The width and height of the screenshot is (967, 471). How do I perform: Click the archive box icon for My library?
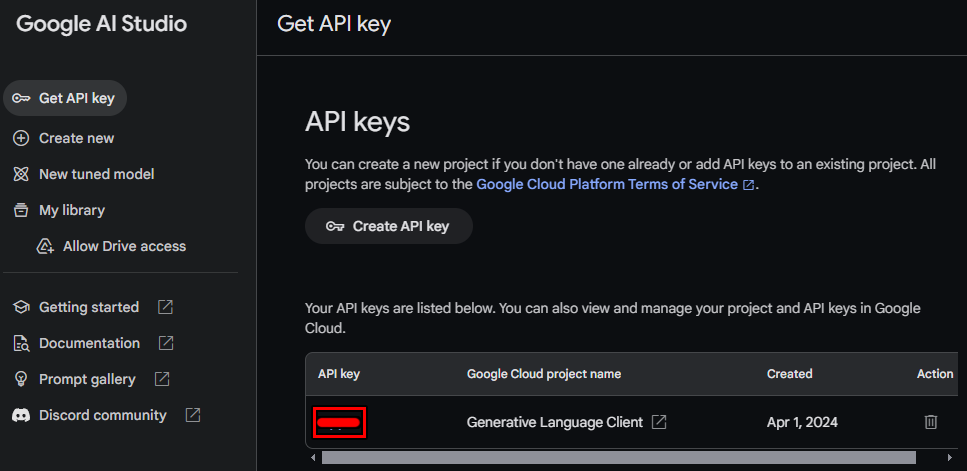click(21, 210)
